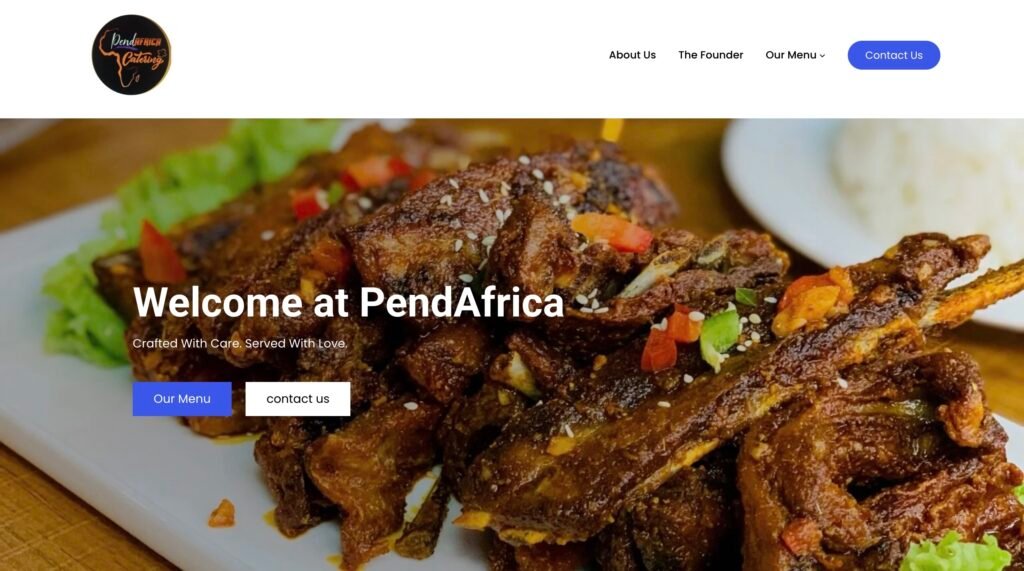The height and width of the screenshot is (571, 1024).
Task: Open the About Us page
Action: [x=632, y=55]
